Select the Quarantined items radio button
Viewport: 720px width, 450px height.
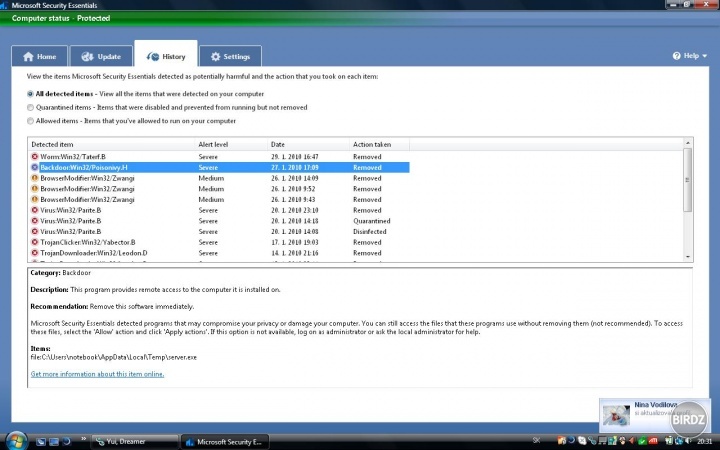coord(30,107)
